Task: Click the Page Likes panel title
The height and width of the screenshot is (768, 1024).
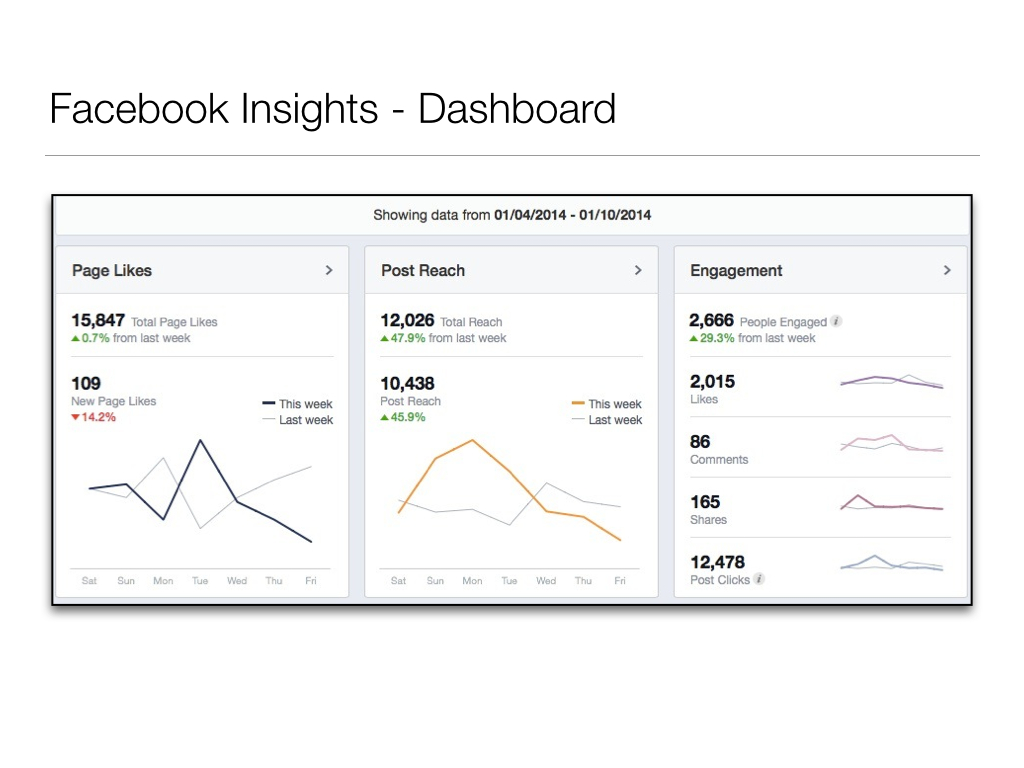Action: click(112, 271)
